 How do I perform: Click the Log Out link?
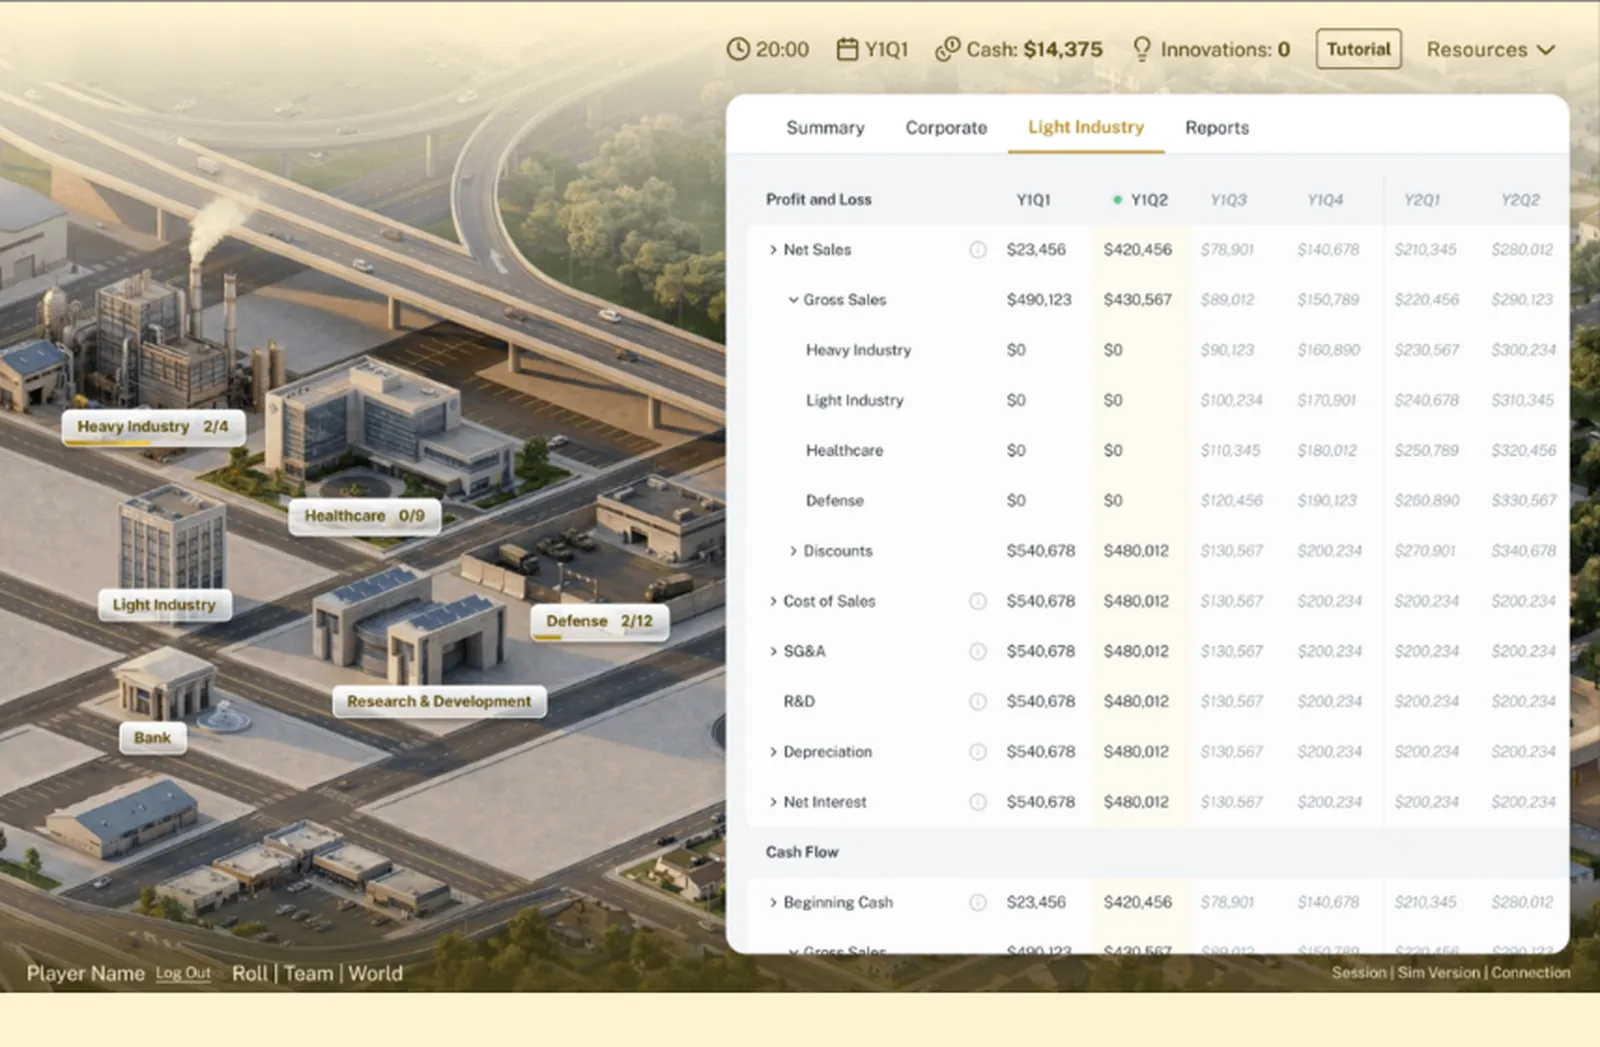tap(183, 973)
